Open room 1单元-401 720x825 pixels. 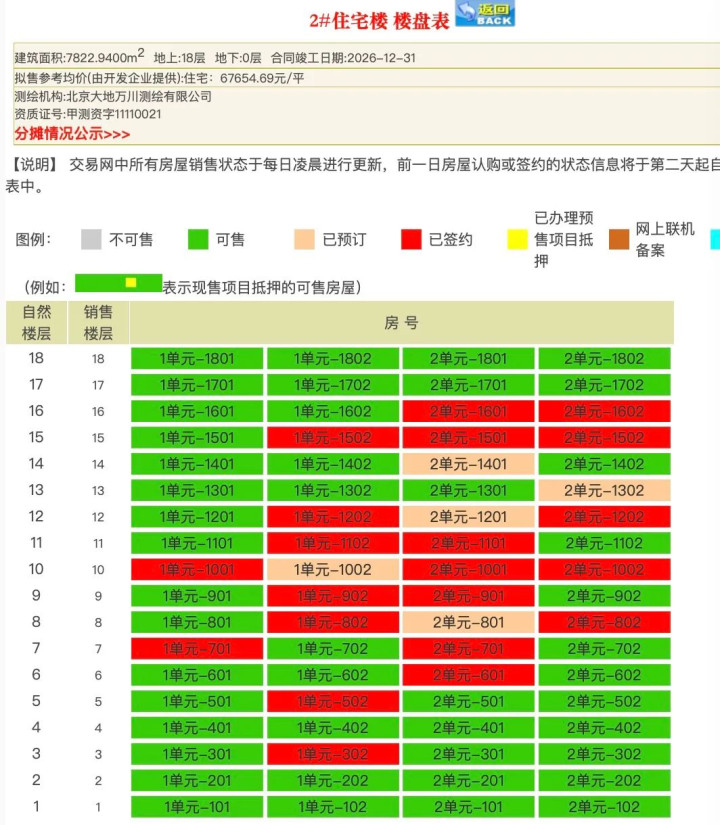[x=197, y=728]
